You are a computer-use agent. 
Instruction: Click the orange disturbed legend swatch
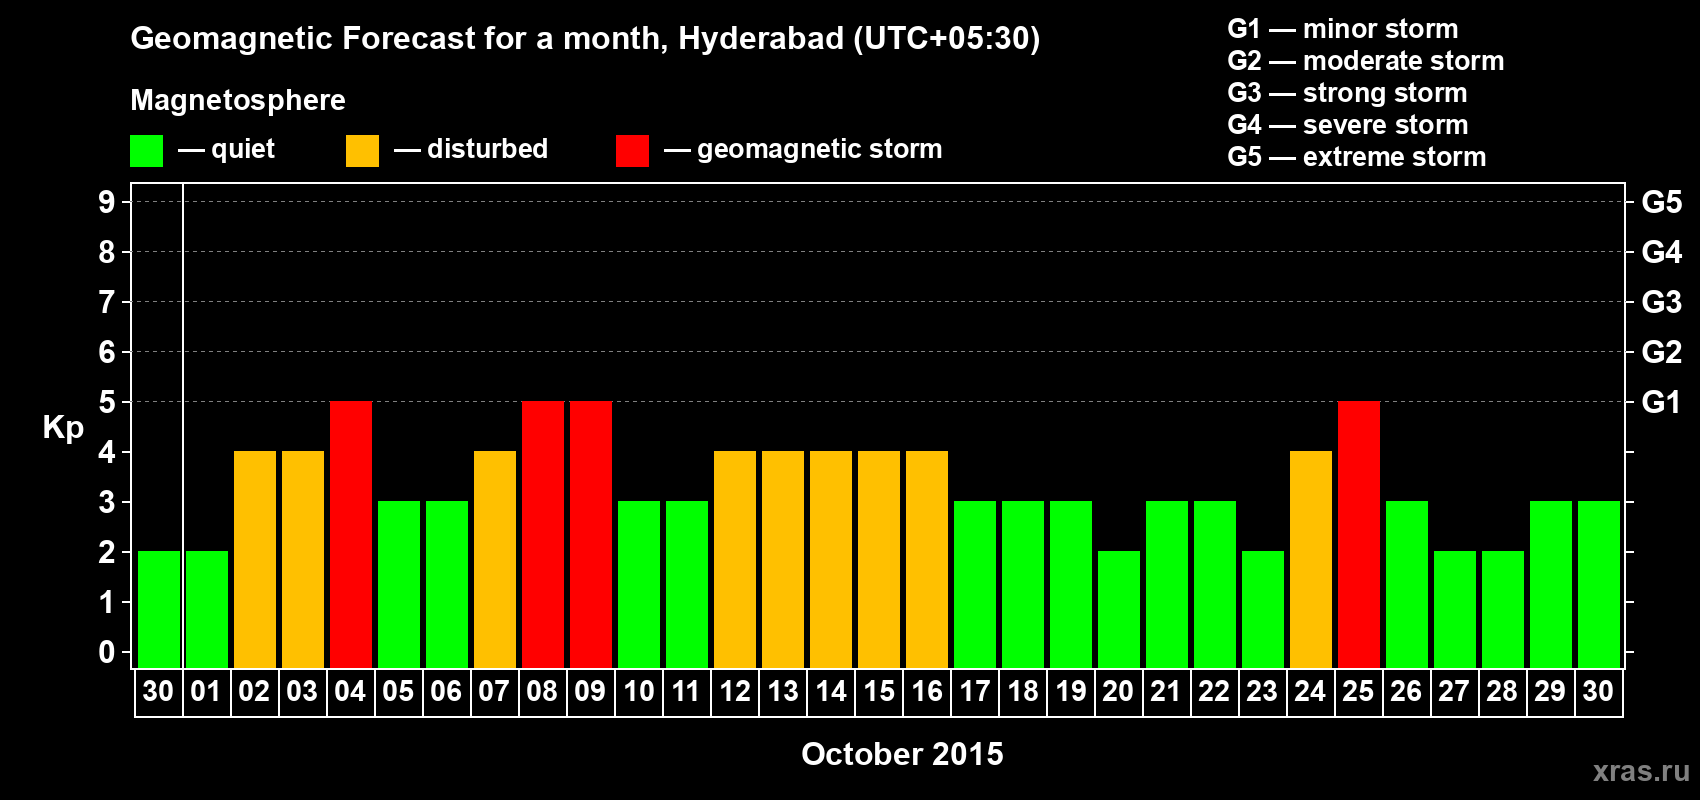pos(362,151)
